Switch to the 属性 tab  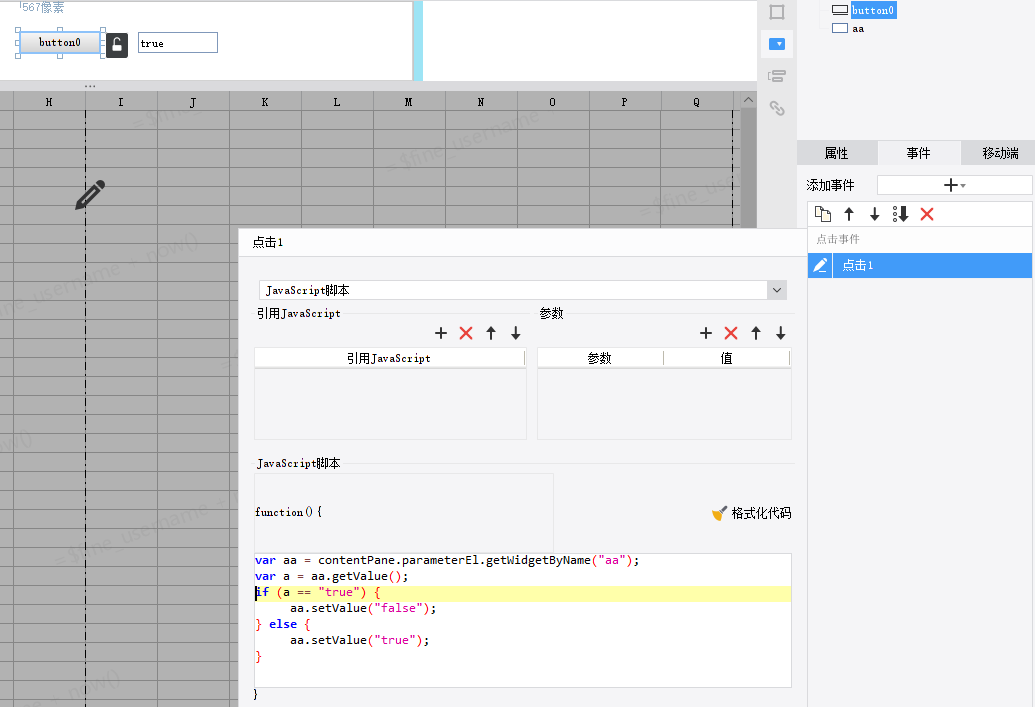[836, 153]
